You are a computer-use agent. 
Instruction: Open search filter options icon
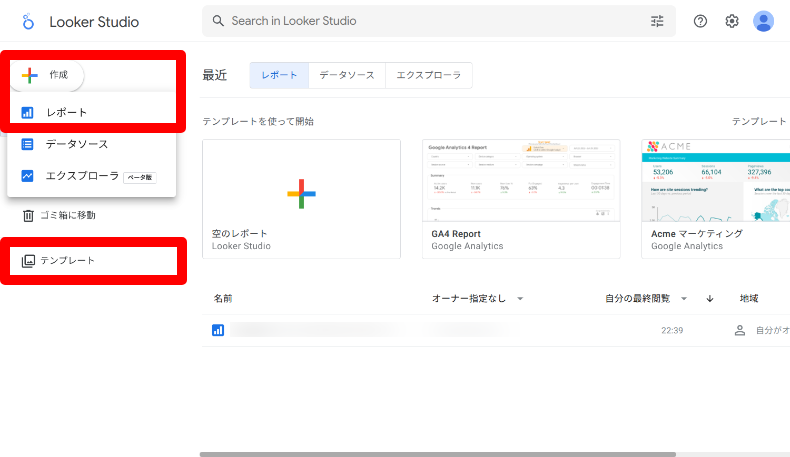point(657,21)
